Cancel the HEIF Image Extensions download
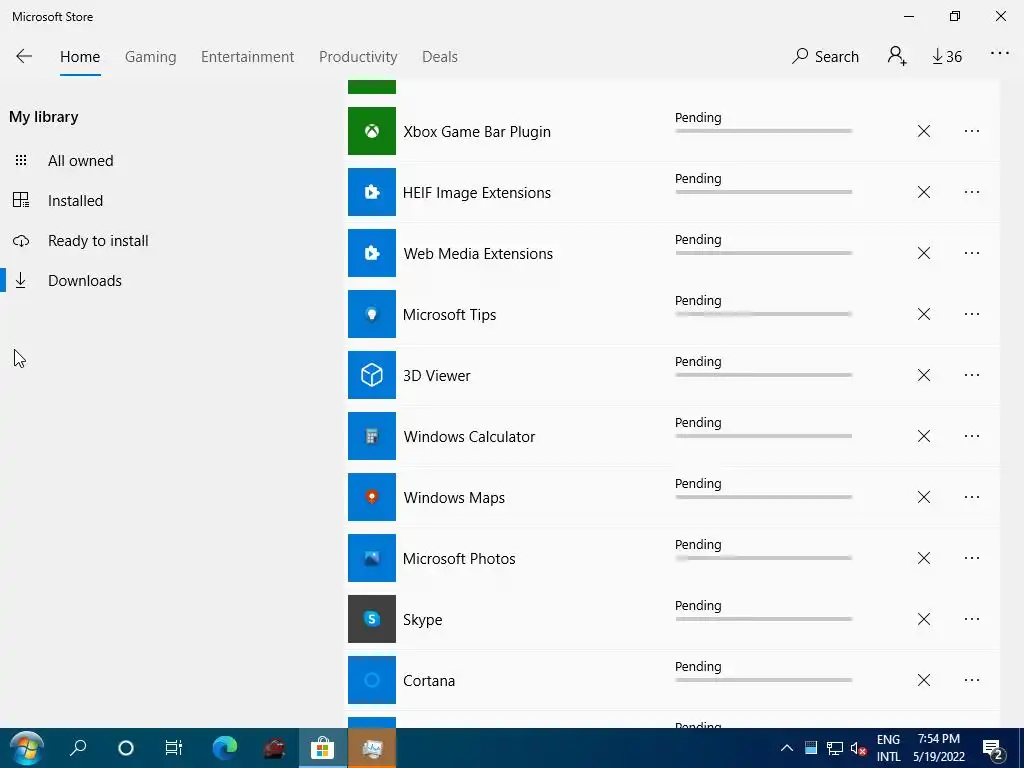 tap(923, 192)
